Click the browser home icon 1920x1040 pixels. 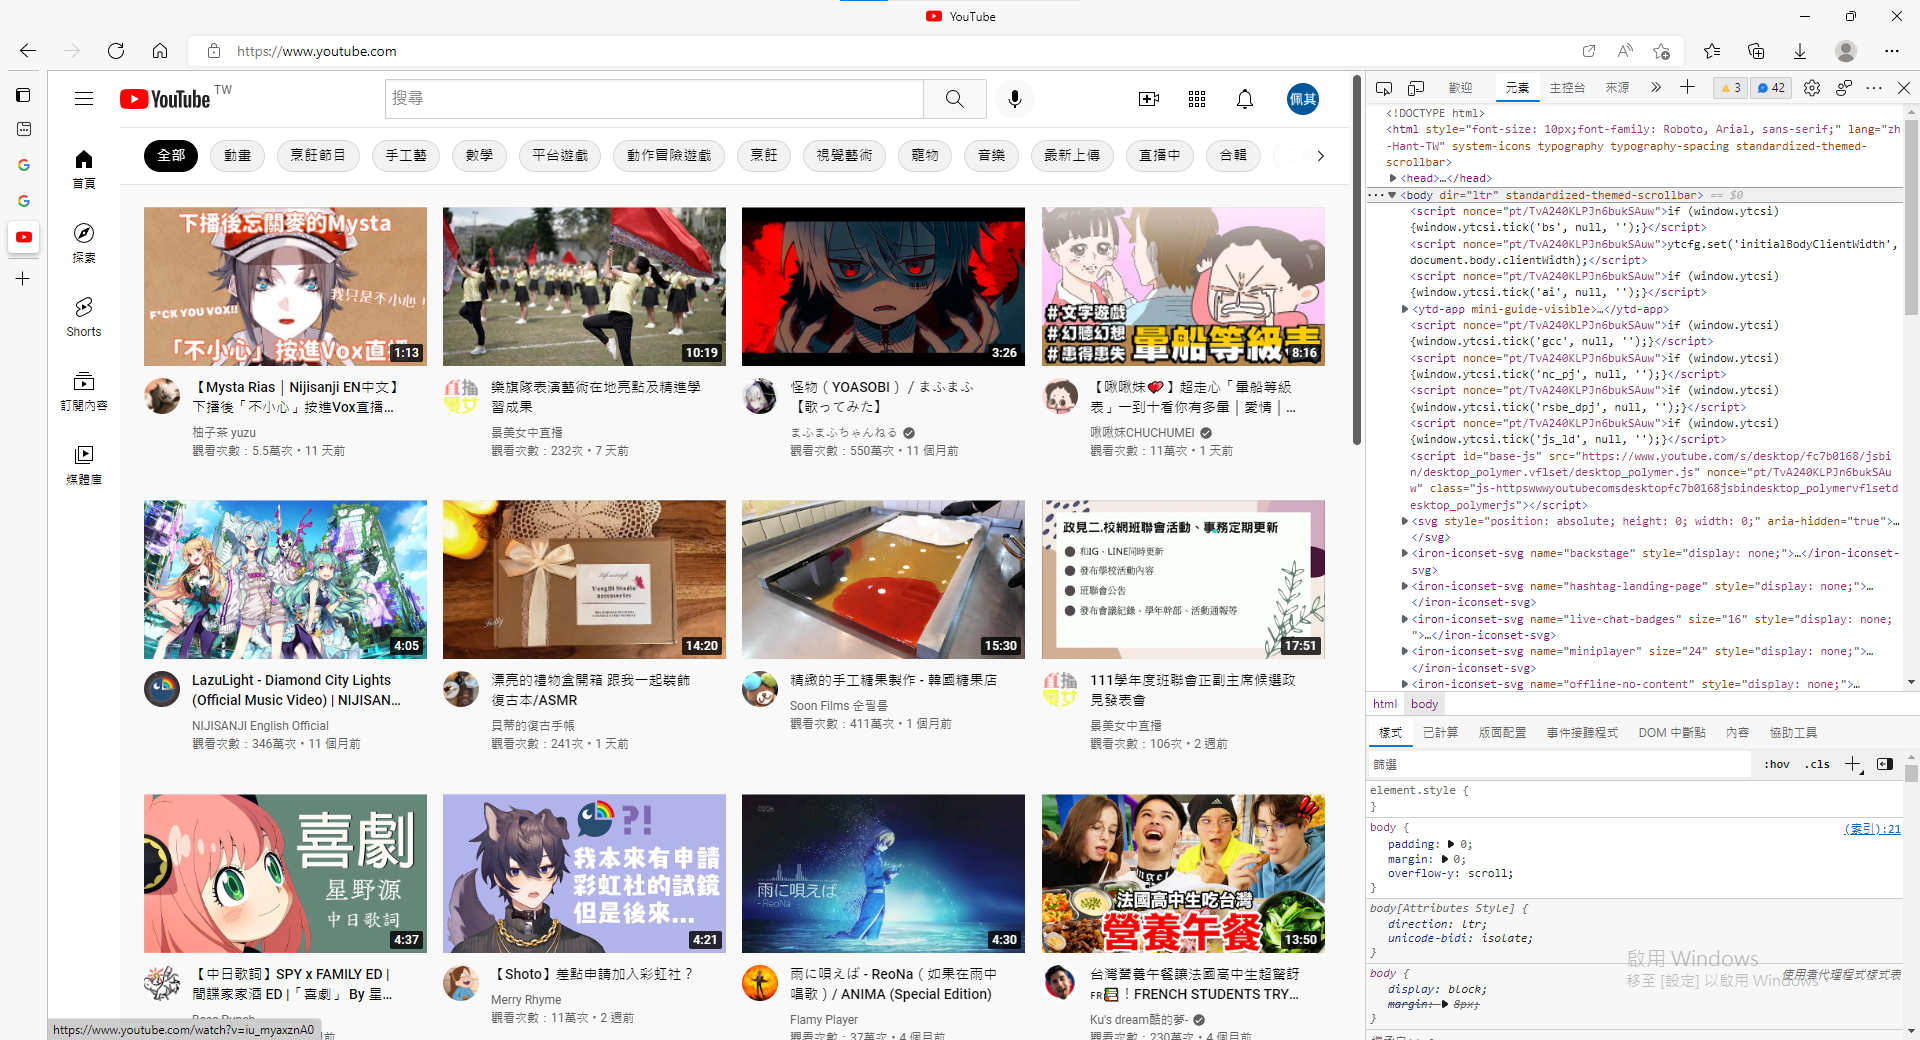pyautogui.click(x=160, y=51)
